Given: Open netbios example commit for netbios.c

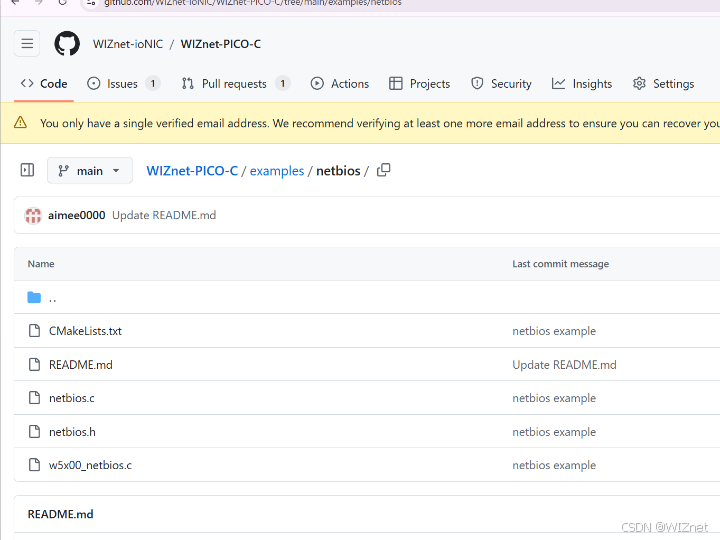Looking at the screenshot, I should coord(554,398).
